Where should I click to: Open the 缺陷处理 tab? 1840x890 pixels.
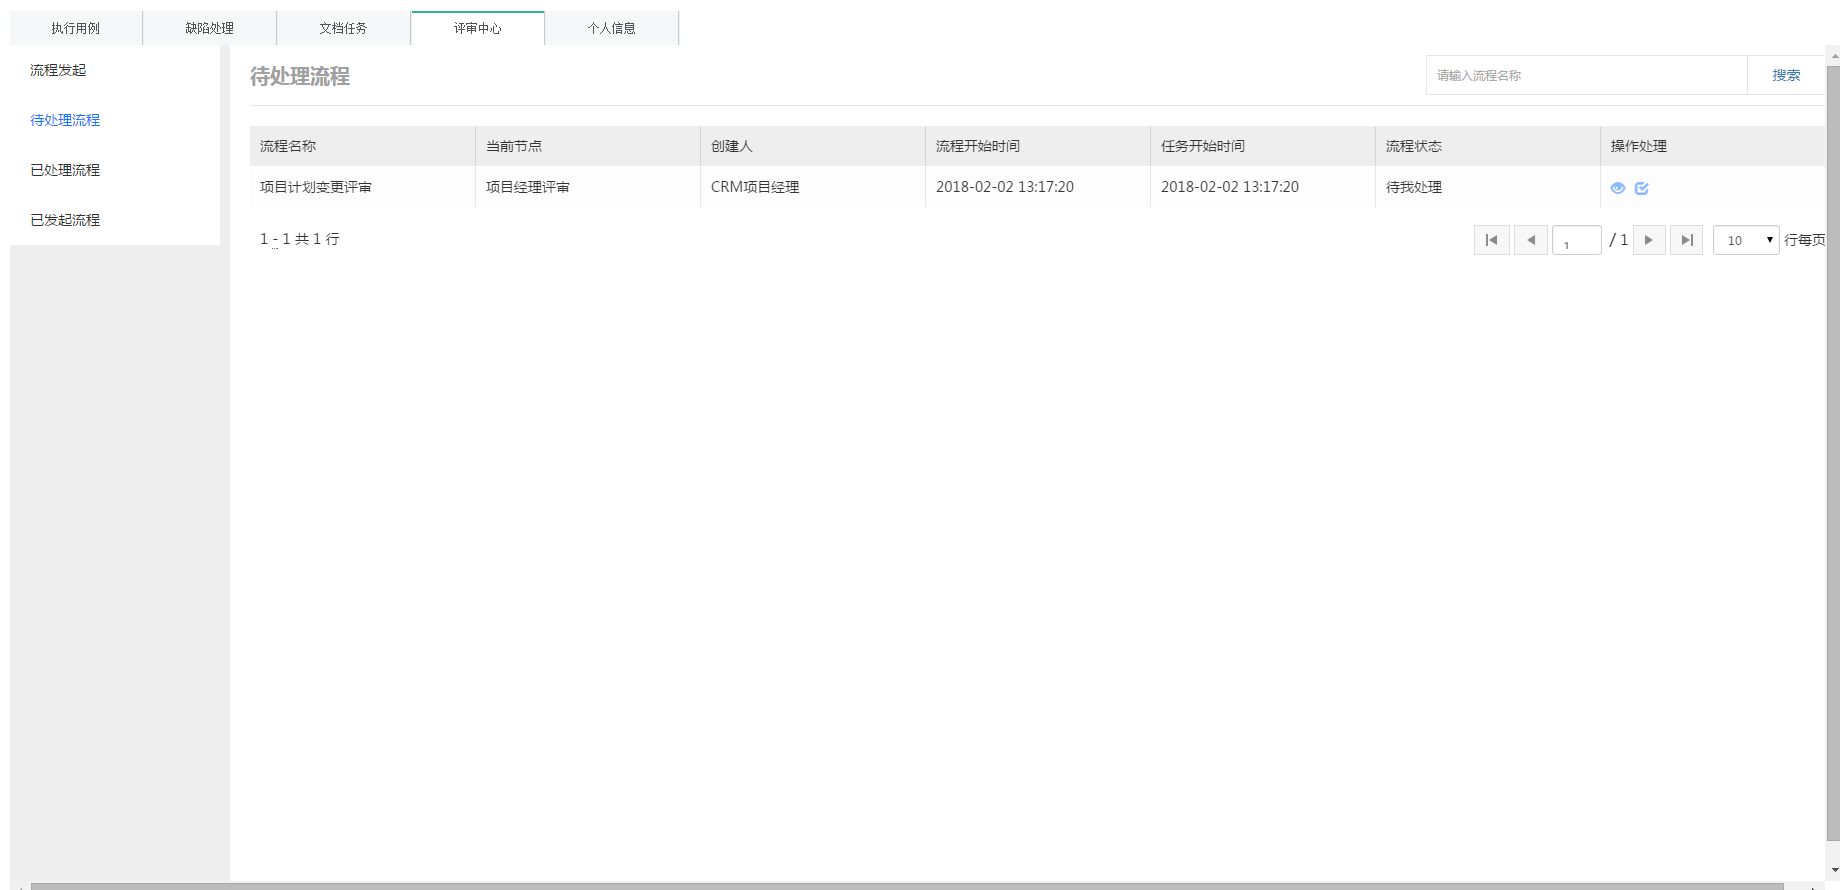click(x=209, y=28)
